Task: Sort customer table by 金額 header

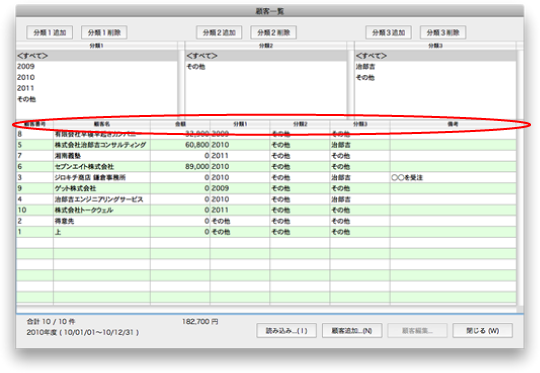Action: click(180, 124)
